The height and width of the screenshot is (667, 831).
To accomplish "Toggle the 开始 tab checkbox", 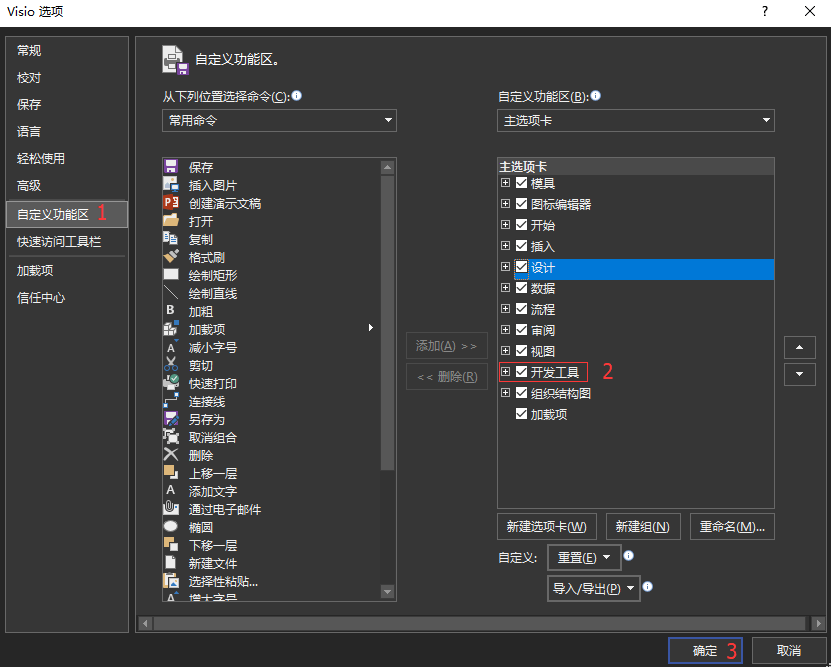I will coord(521,225).
